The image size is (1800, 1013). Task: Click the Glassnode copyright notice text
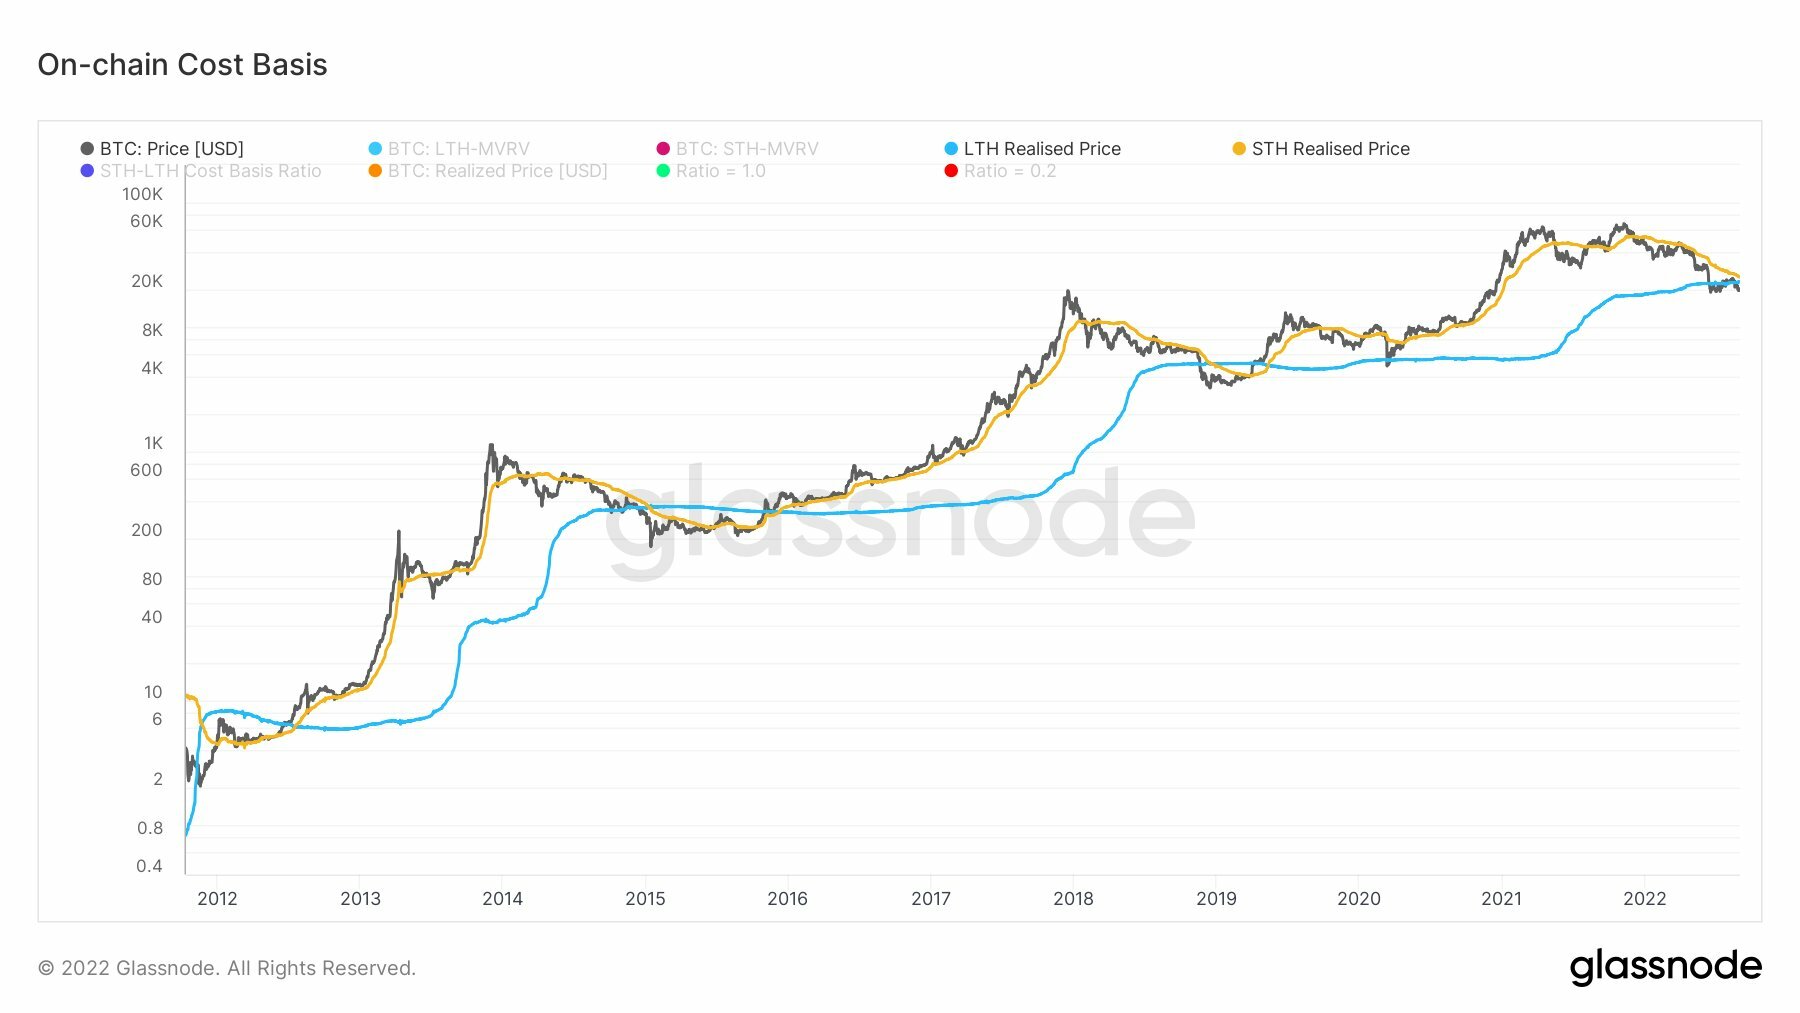pos(226,968)
